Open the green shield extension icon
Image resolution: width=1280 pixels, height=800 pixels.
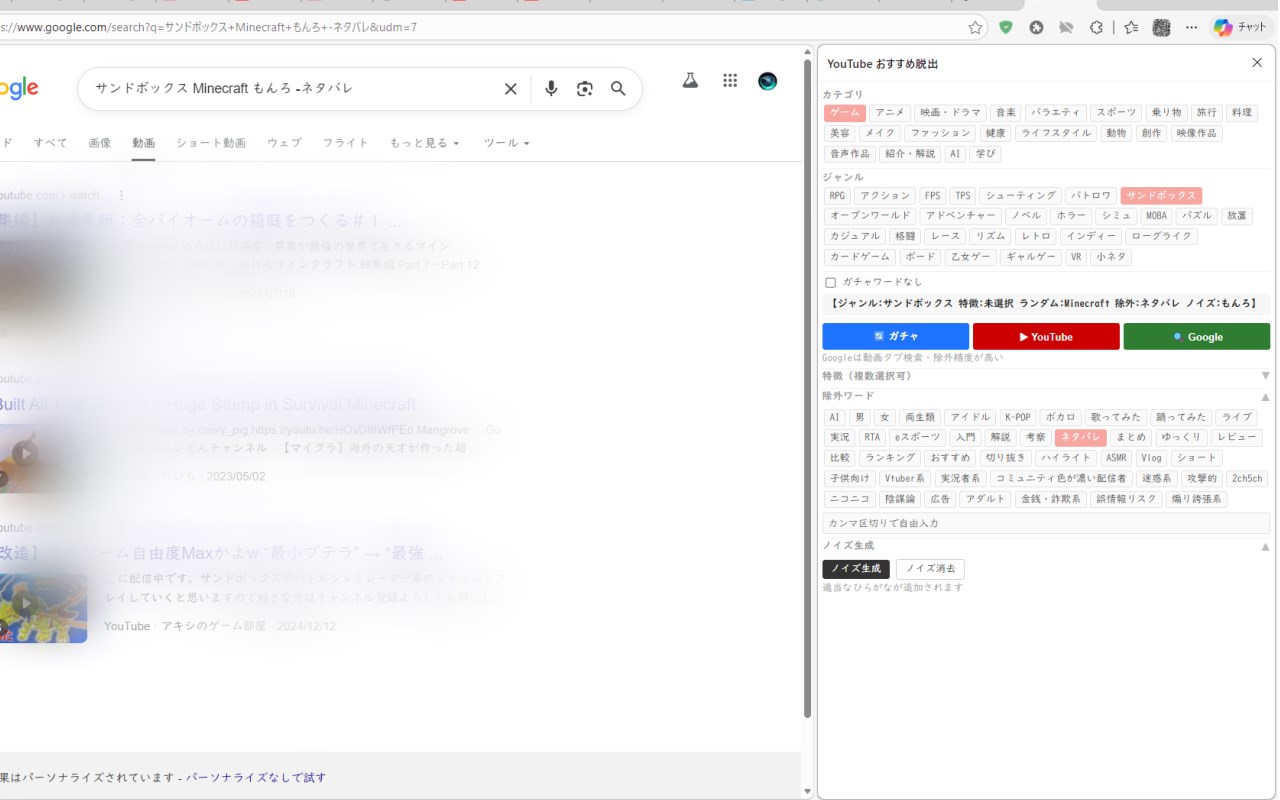(x=1006, y=28)
